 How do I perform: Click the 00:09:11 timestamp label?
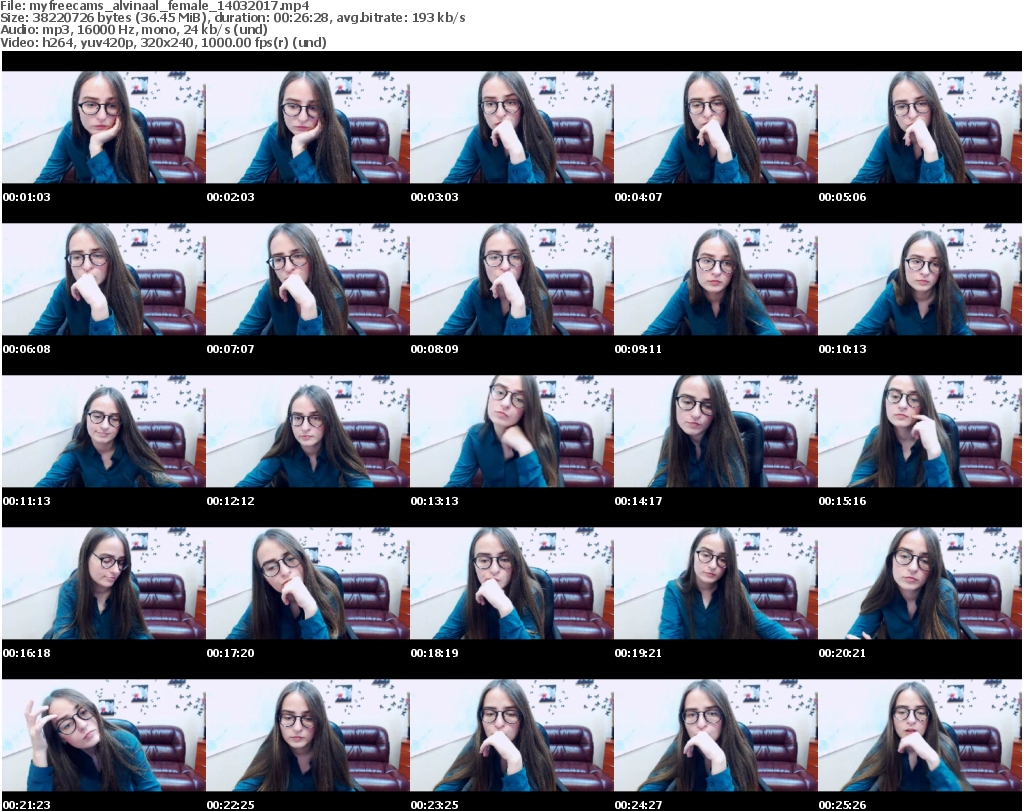click(638, 349)
